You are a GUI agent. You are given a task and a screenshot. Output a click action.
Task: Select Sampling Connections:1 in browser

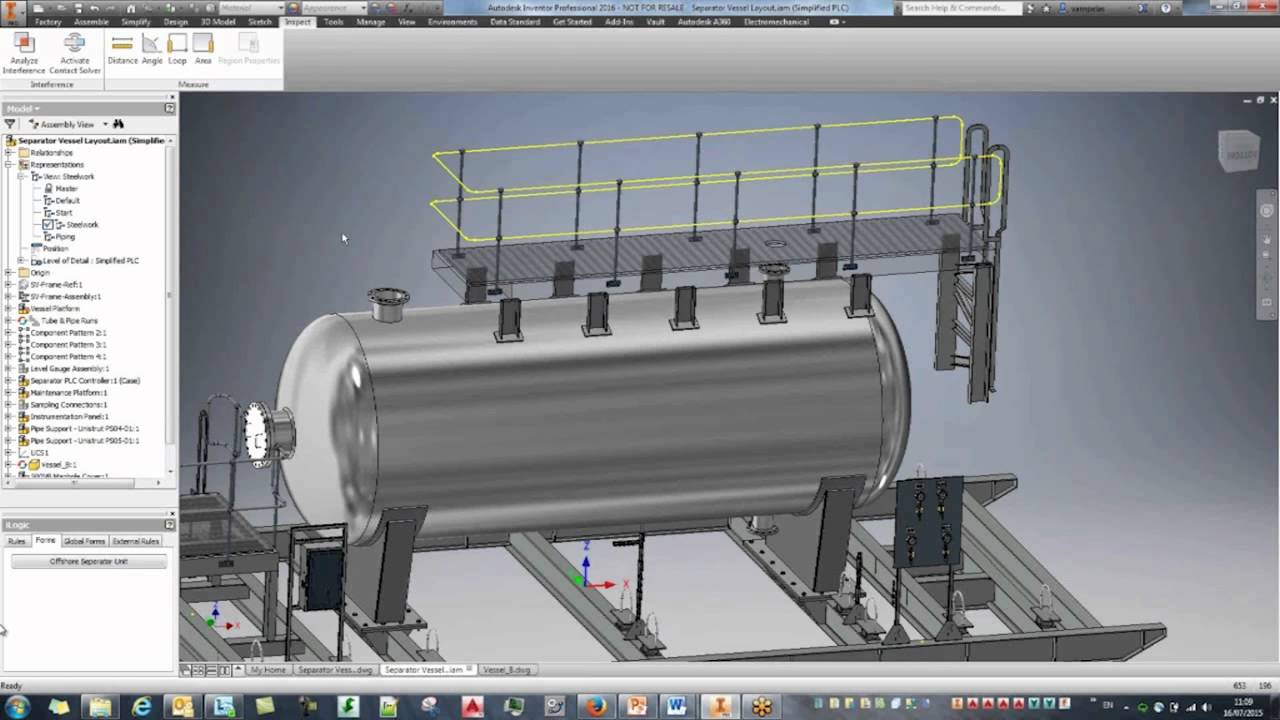coord(67,405)
